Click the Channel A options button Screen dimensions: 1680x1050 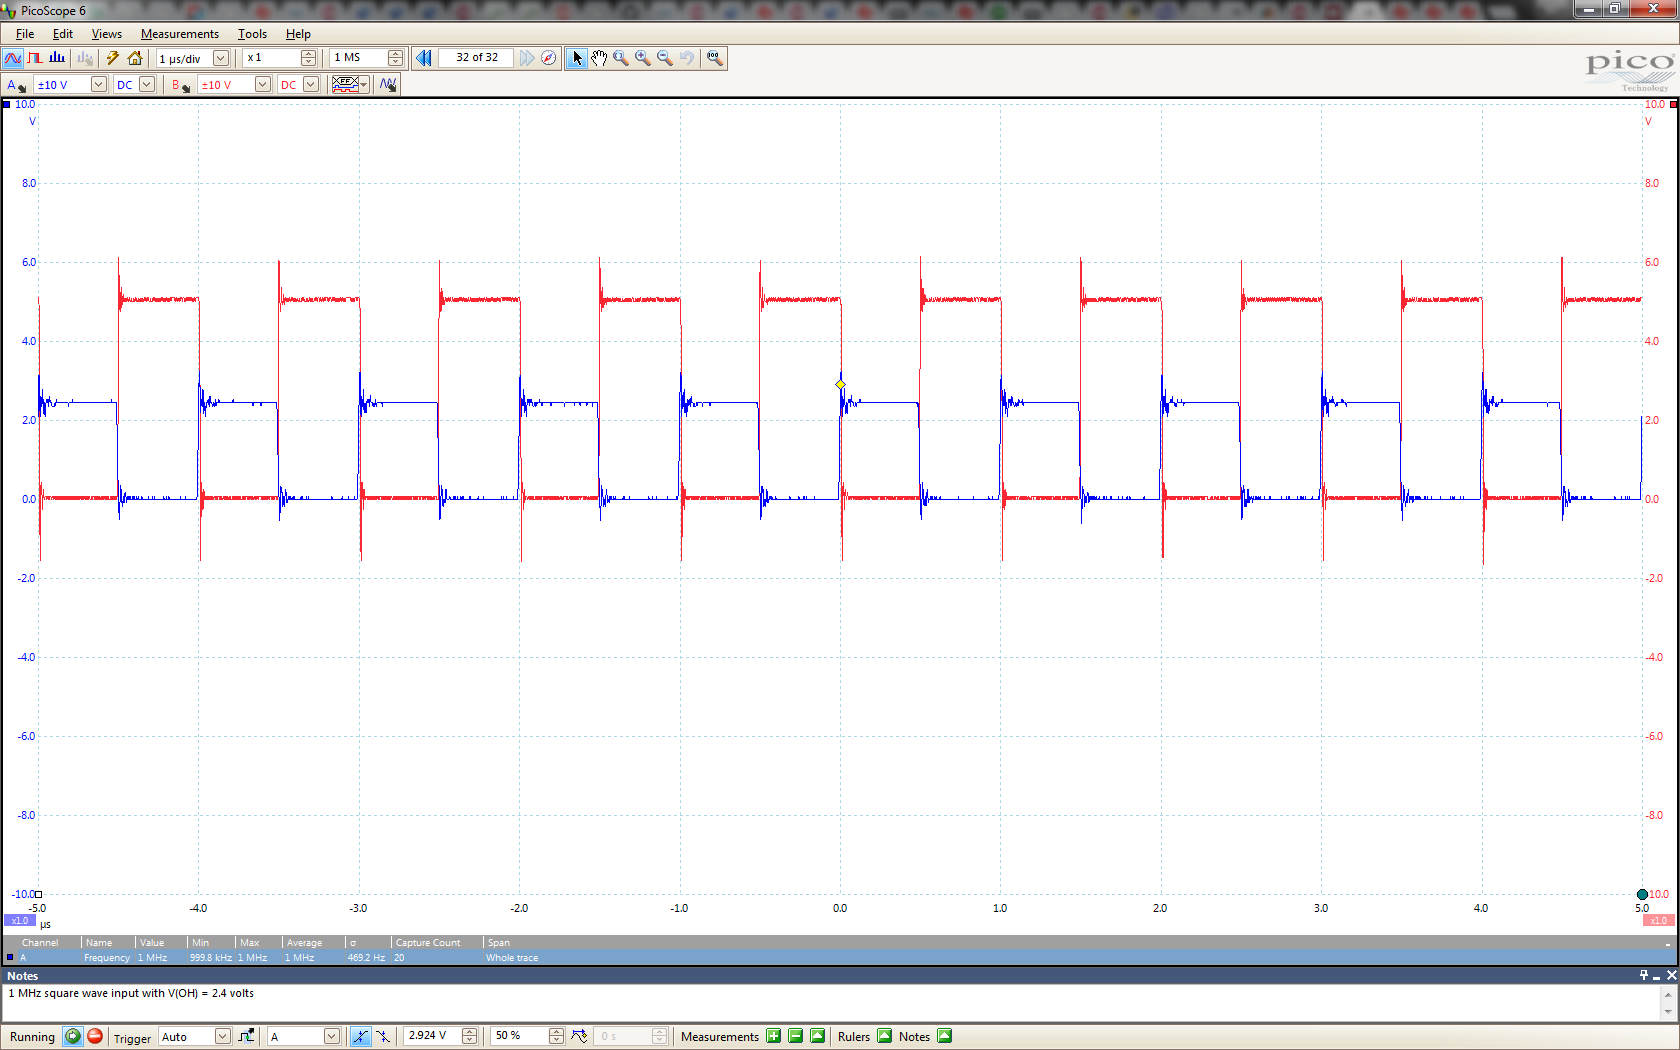coord(16,85)
